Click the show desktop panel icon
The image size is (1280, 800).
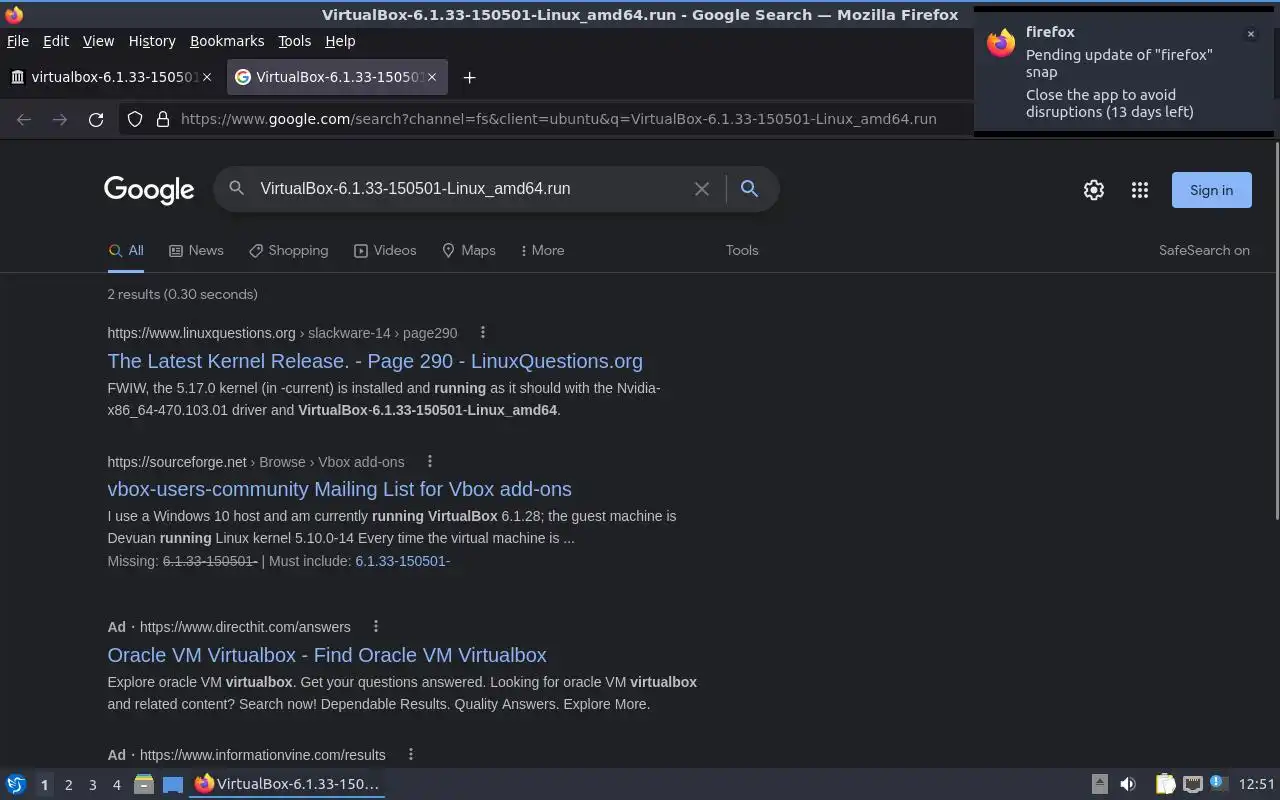pos(173,784)
